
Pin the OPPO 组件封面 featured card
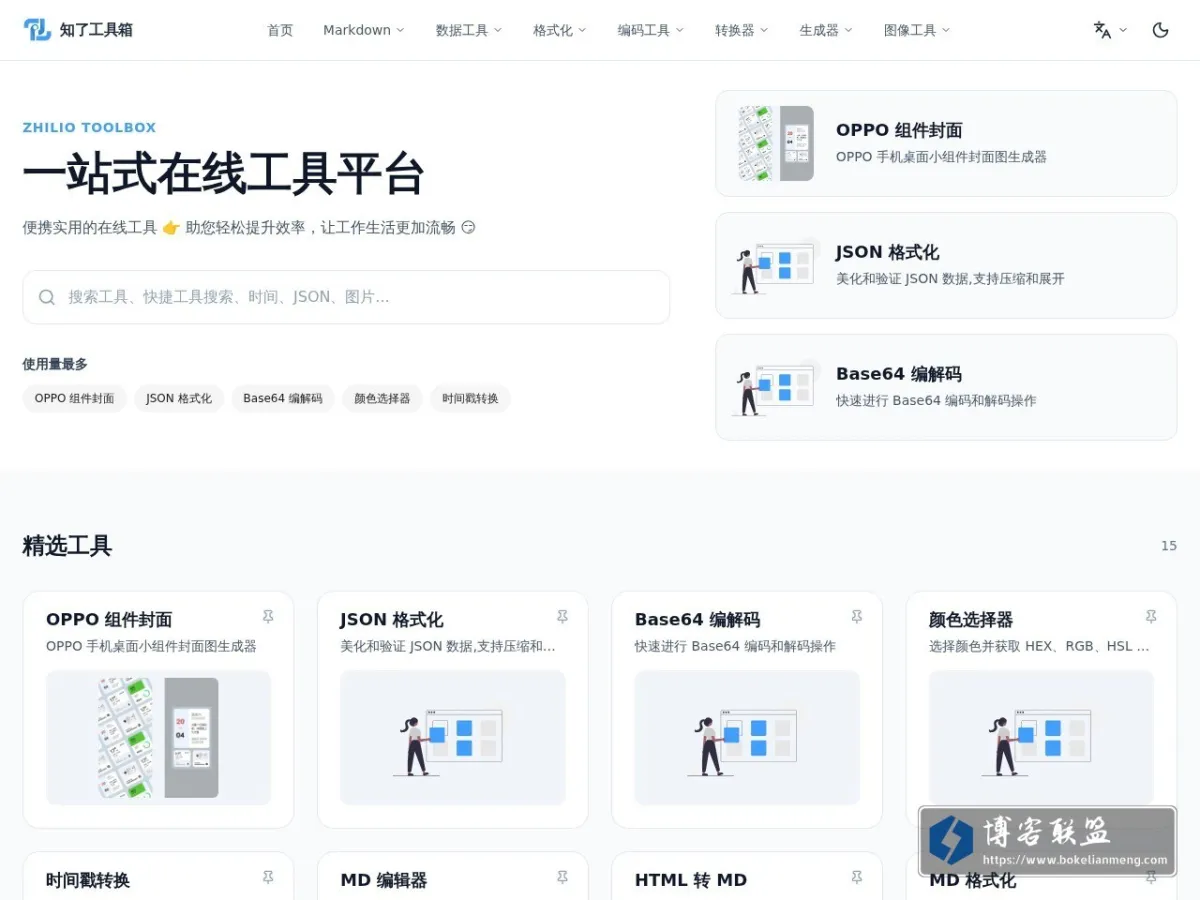(x=268, y=617)
